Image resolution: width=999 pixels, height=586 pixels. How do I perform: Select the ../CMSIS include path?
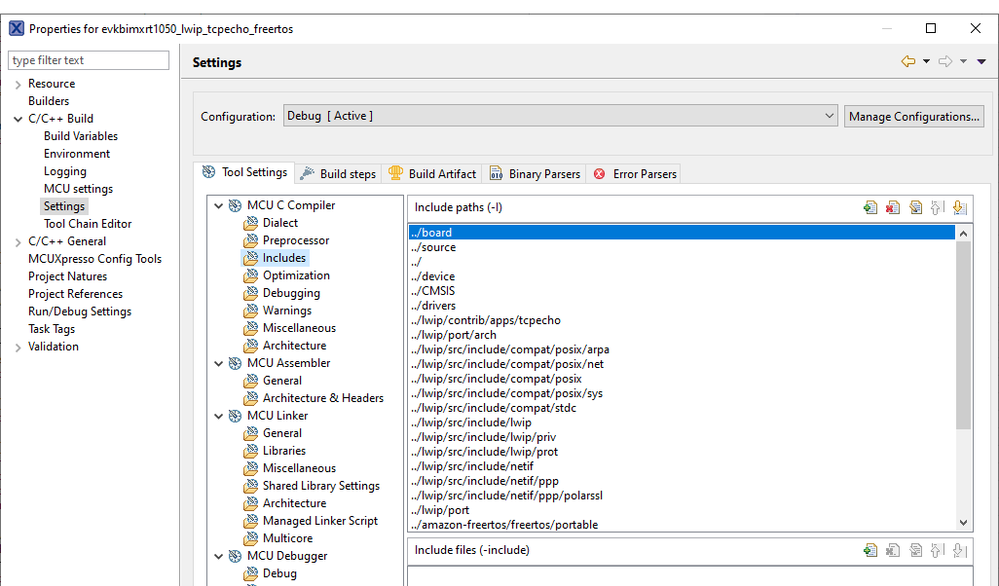tap(682, 291)
